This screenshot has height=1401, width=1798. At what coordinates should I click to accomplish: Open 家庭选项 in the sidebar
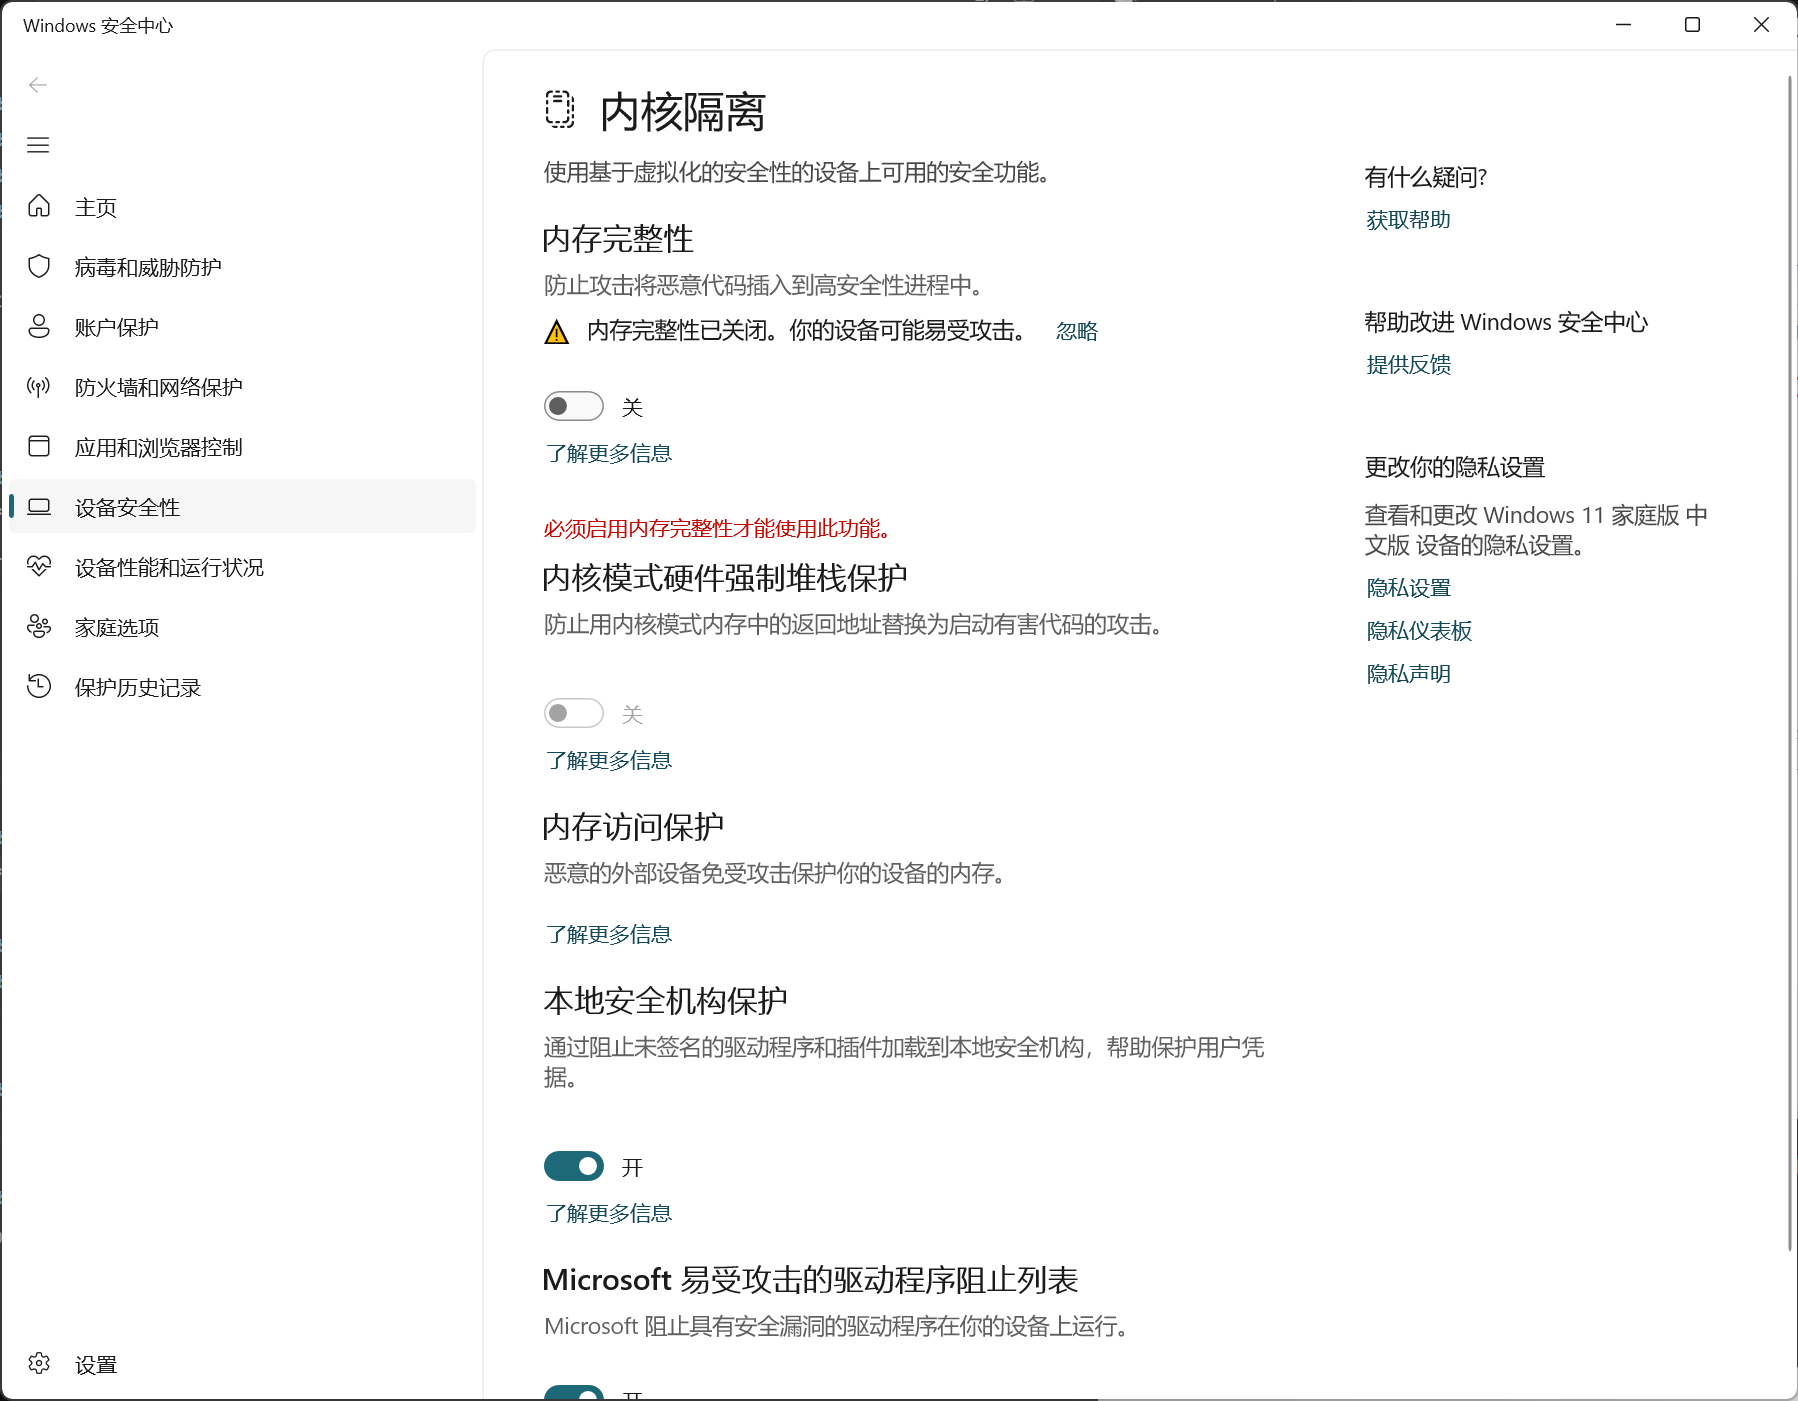[242, 627]
